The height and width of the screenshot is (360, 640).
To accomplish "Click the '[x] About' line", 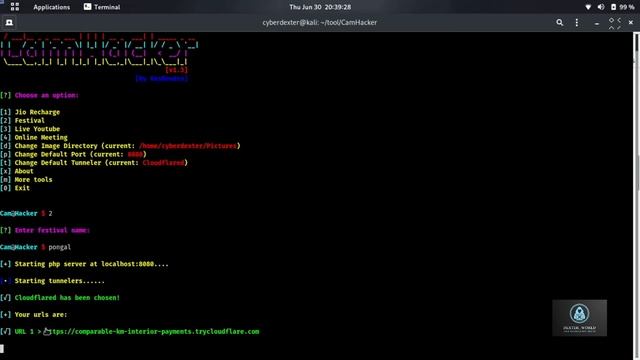I will [17, 171].
